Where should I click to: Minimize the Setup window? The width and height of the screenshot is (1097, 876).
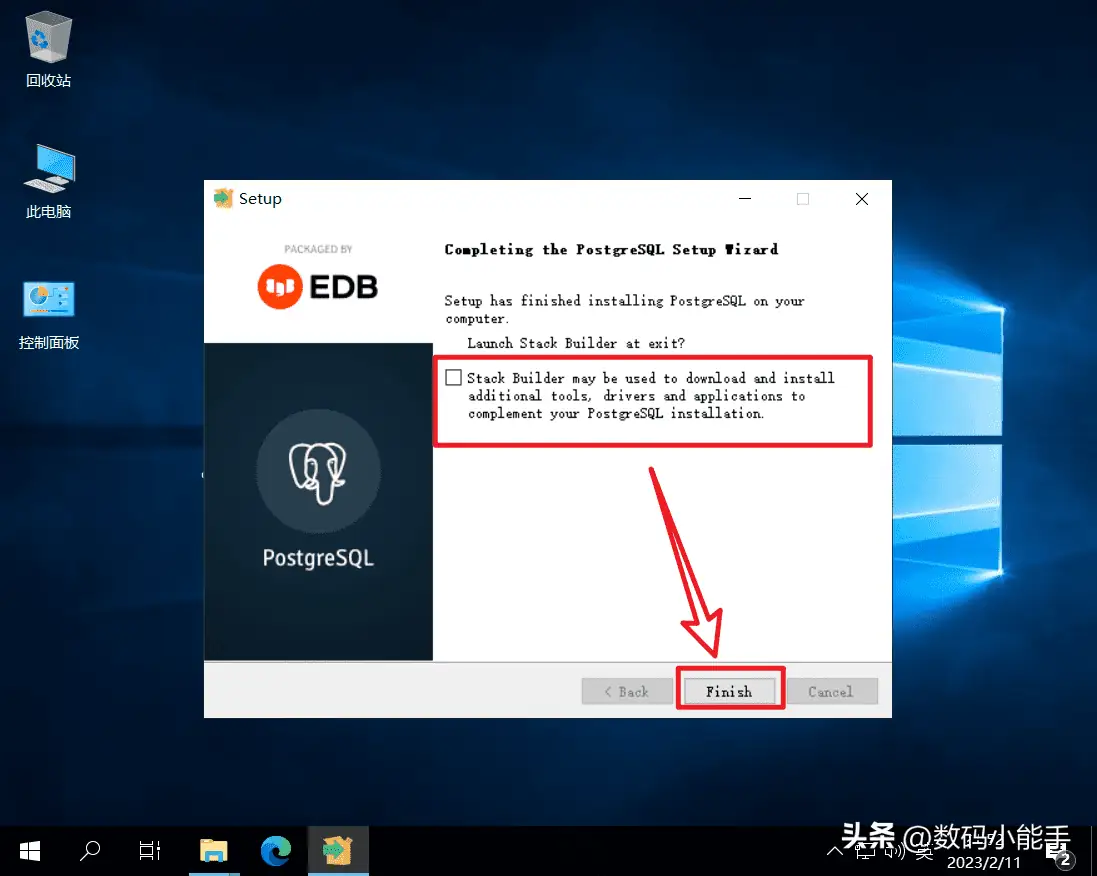(745, 199)
